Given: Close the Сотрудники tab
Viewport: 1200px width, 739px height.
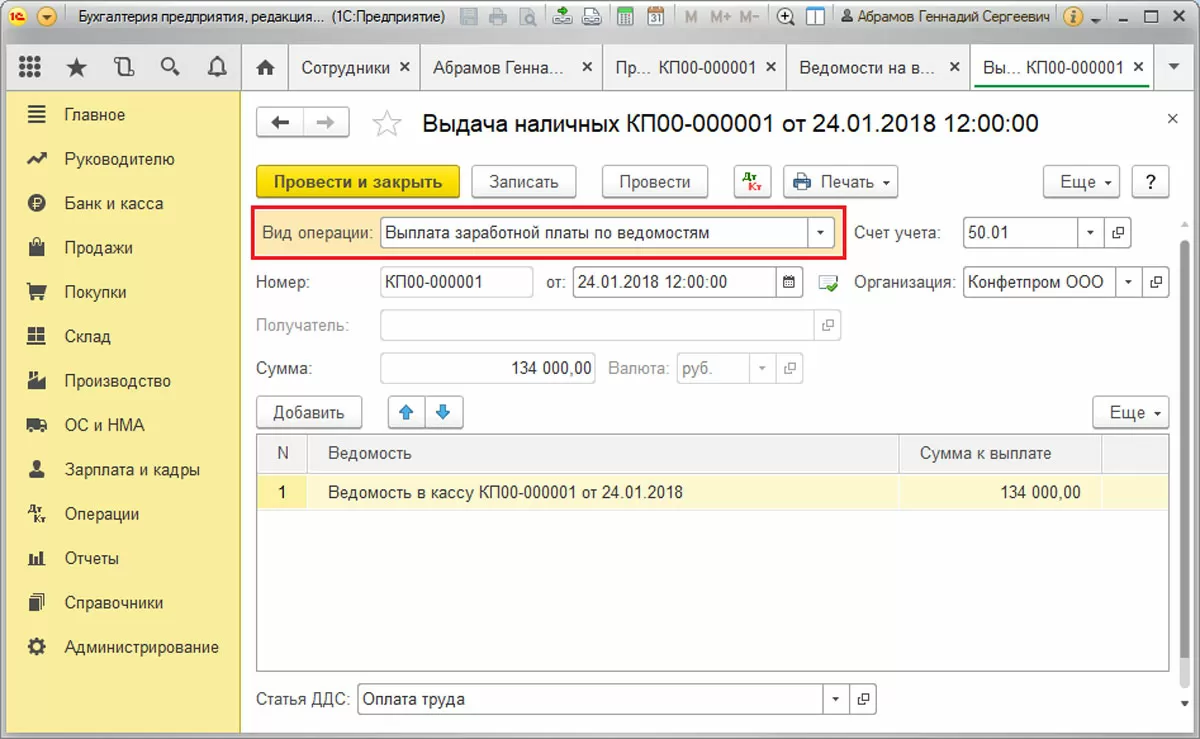Looking at the screenshot, I should 405,67.
